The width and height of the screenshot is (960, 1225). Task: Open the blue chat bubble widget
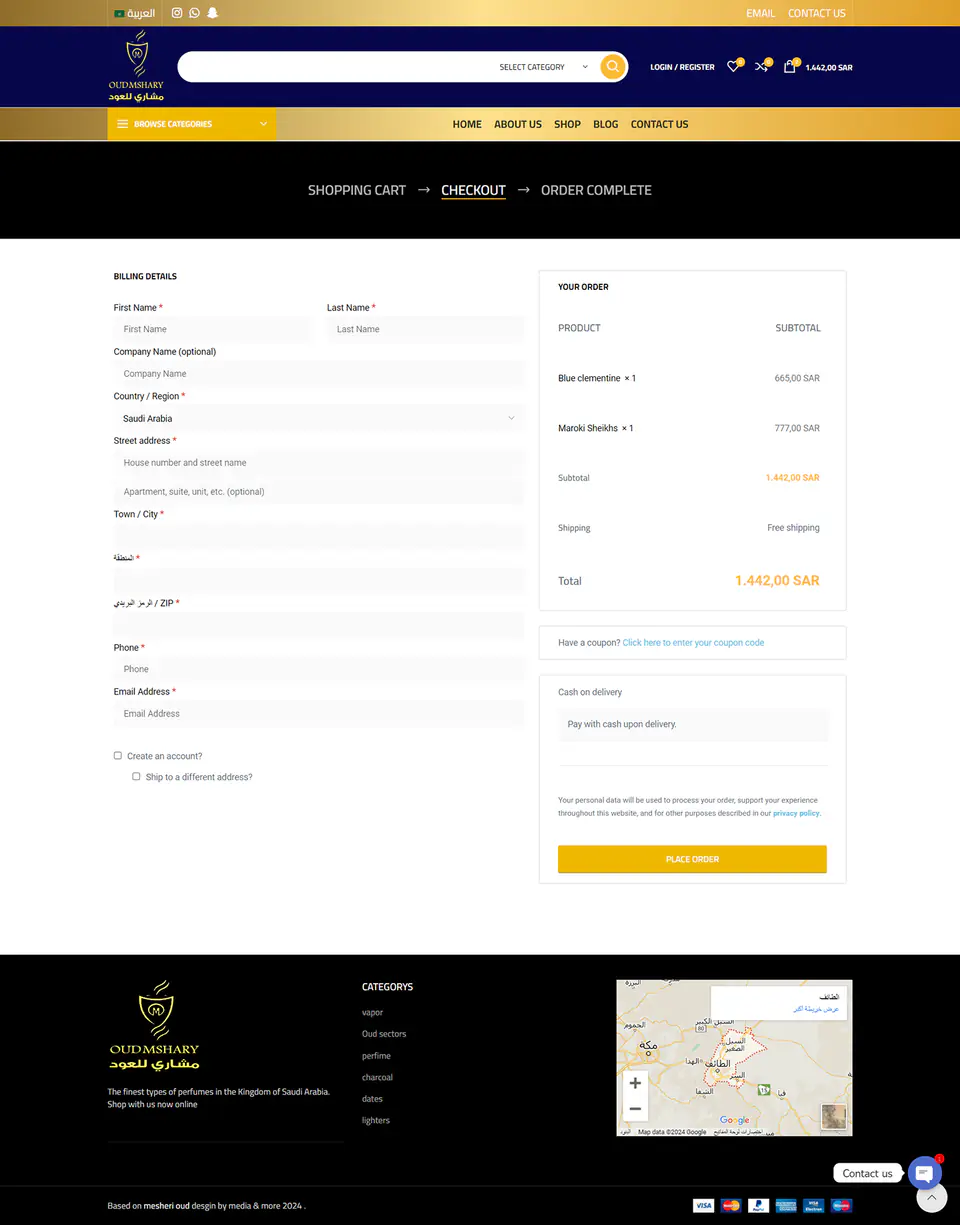coord(924,1173)
